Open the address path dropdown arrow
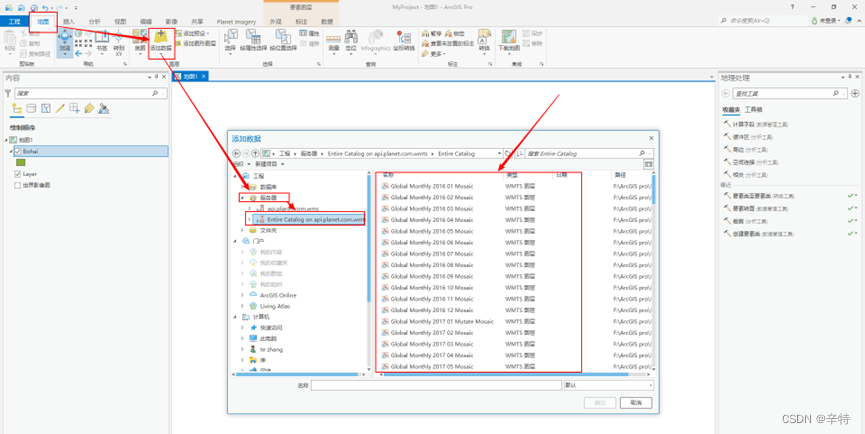Image resolution: width=865 pixels, height=434 pixels. (499, 153)
